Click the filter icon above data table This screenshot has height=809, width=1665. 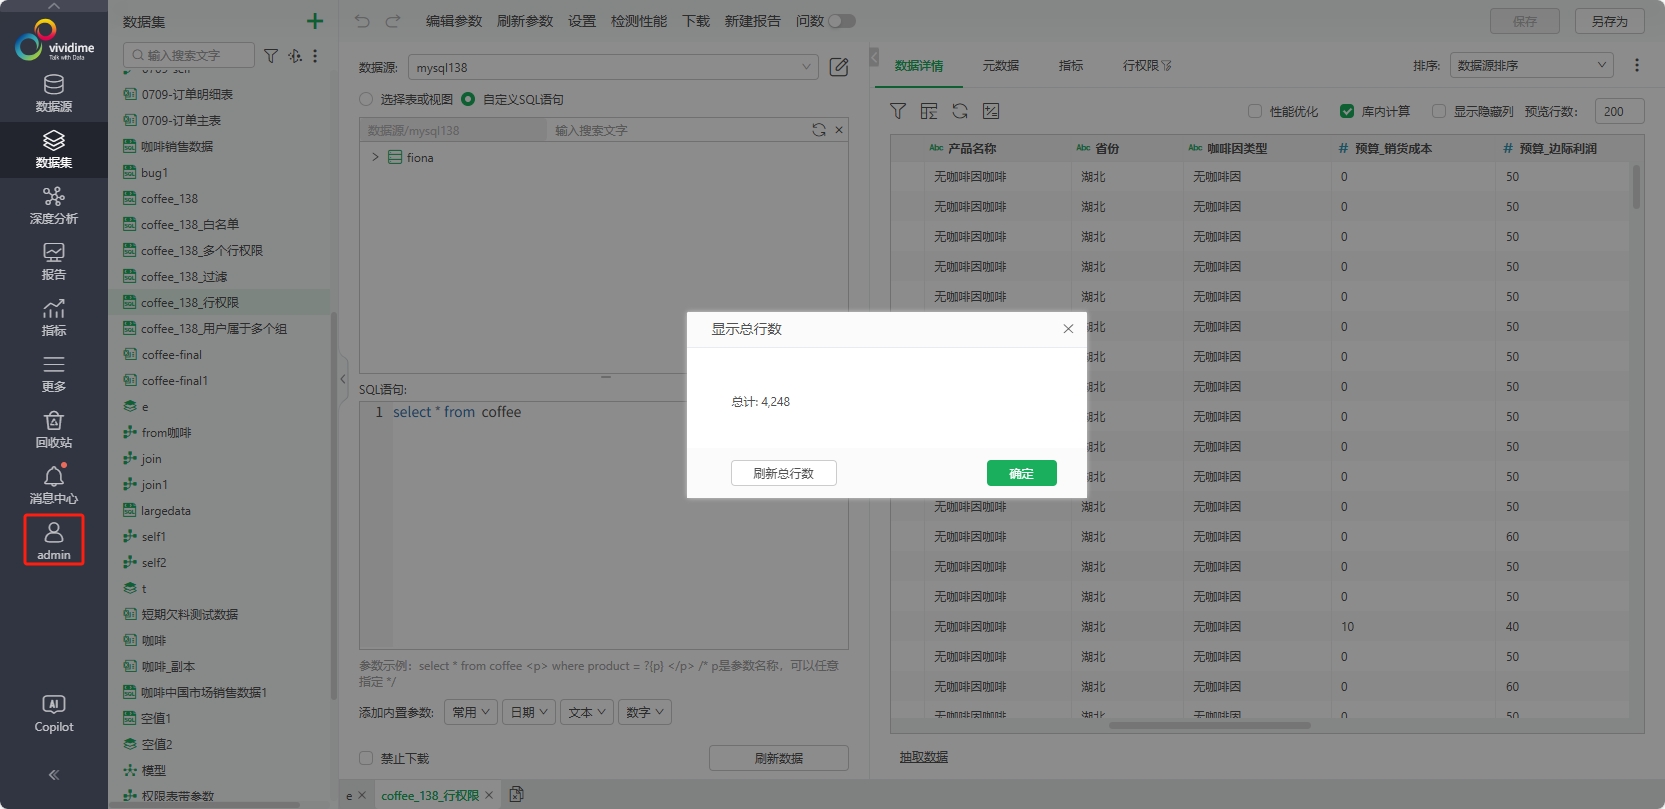coord(898,111)
